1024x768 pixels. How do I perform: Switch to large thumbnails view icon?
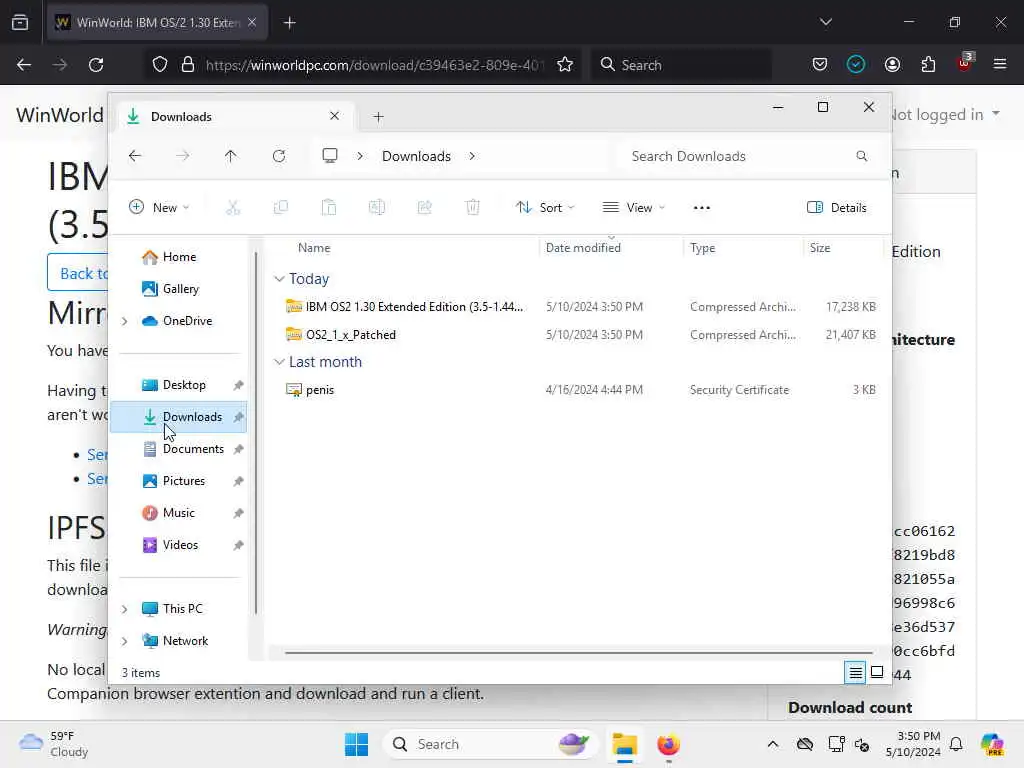(x=877, y=672)
